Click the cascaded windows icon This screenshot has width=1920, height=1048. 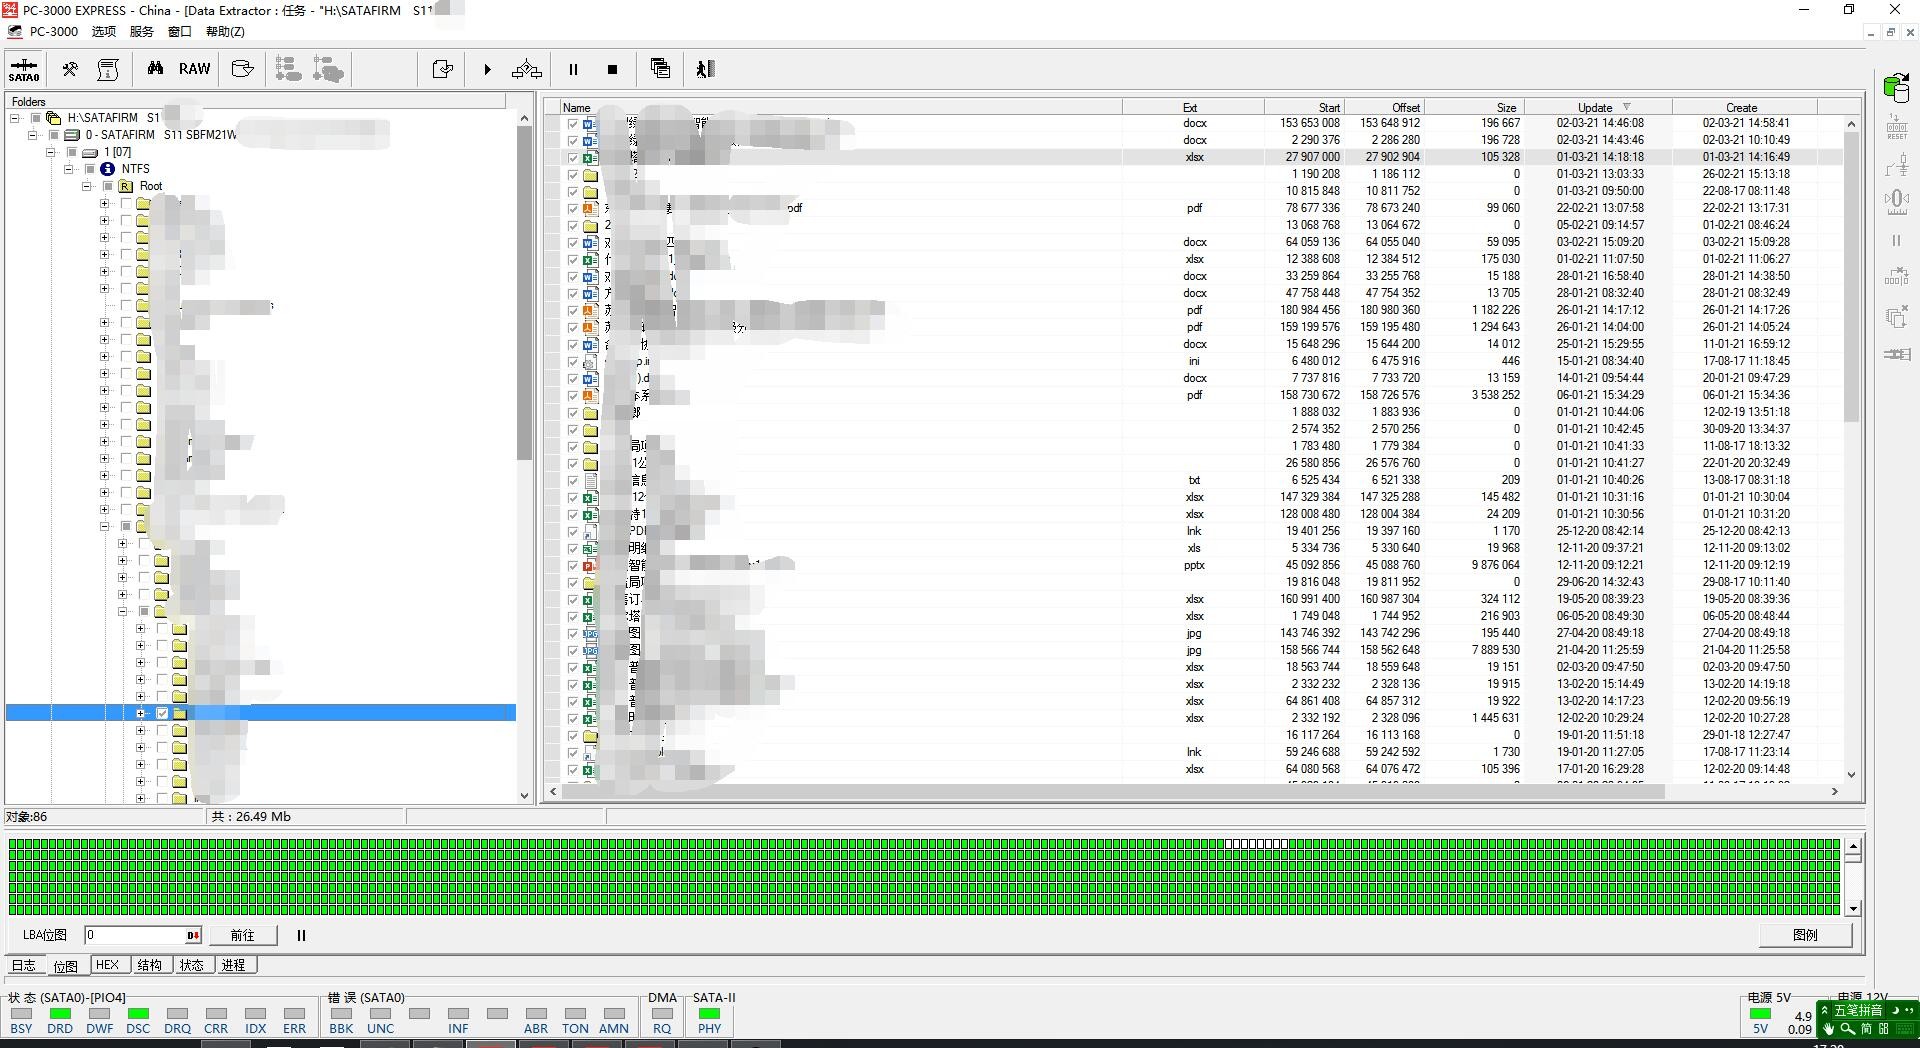point(660,68)
